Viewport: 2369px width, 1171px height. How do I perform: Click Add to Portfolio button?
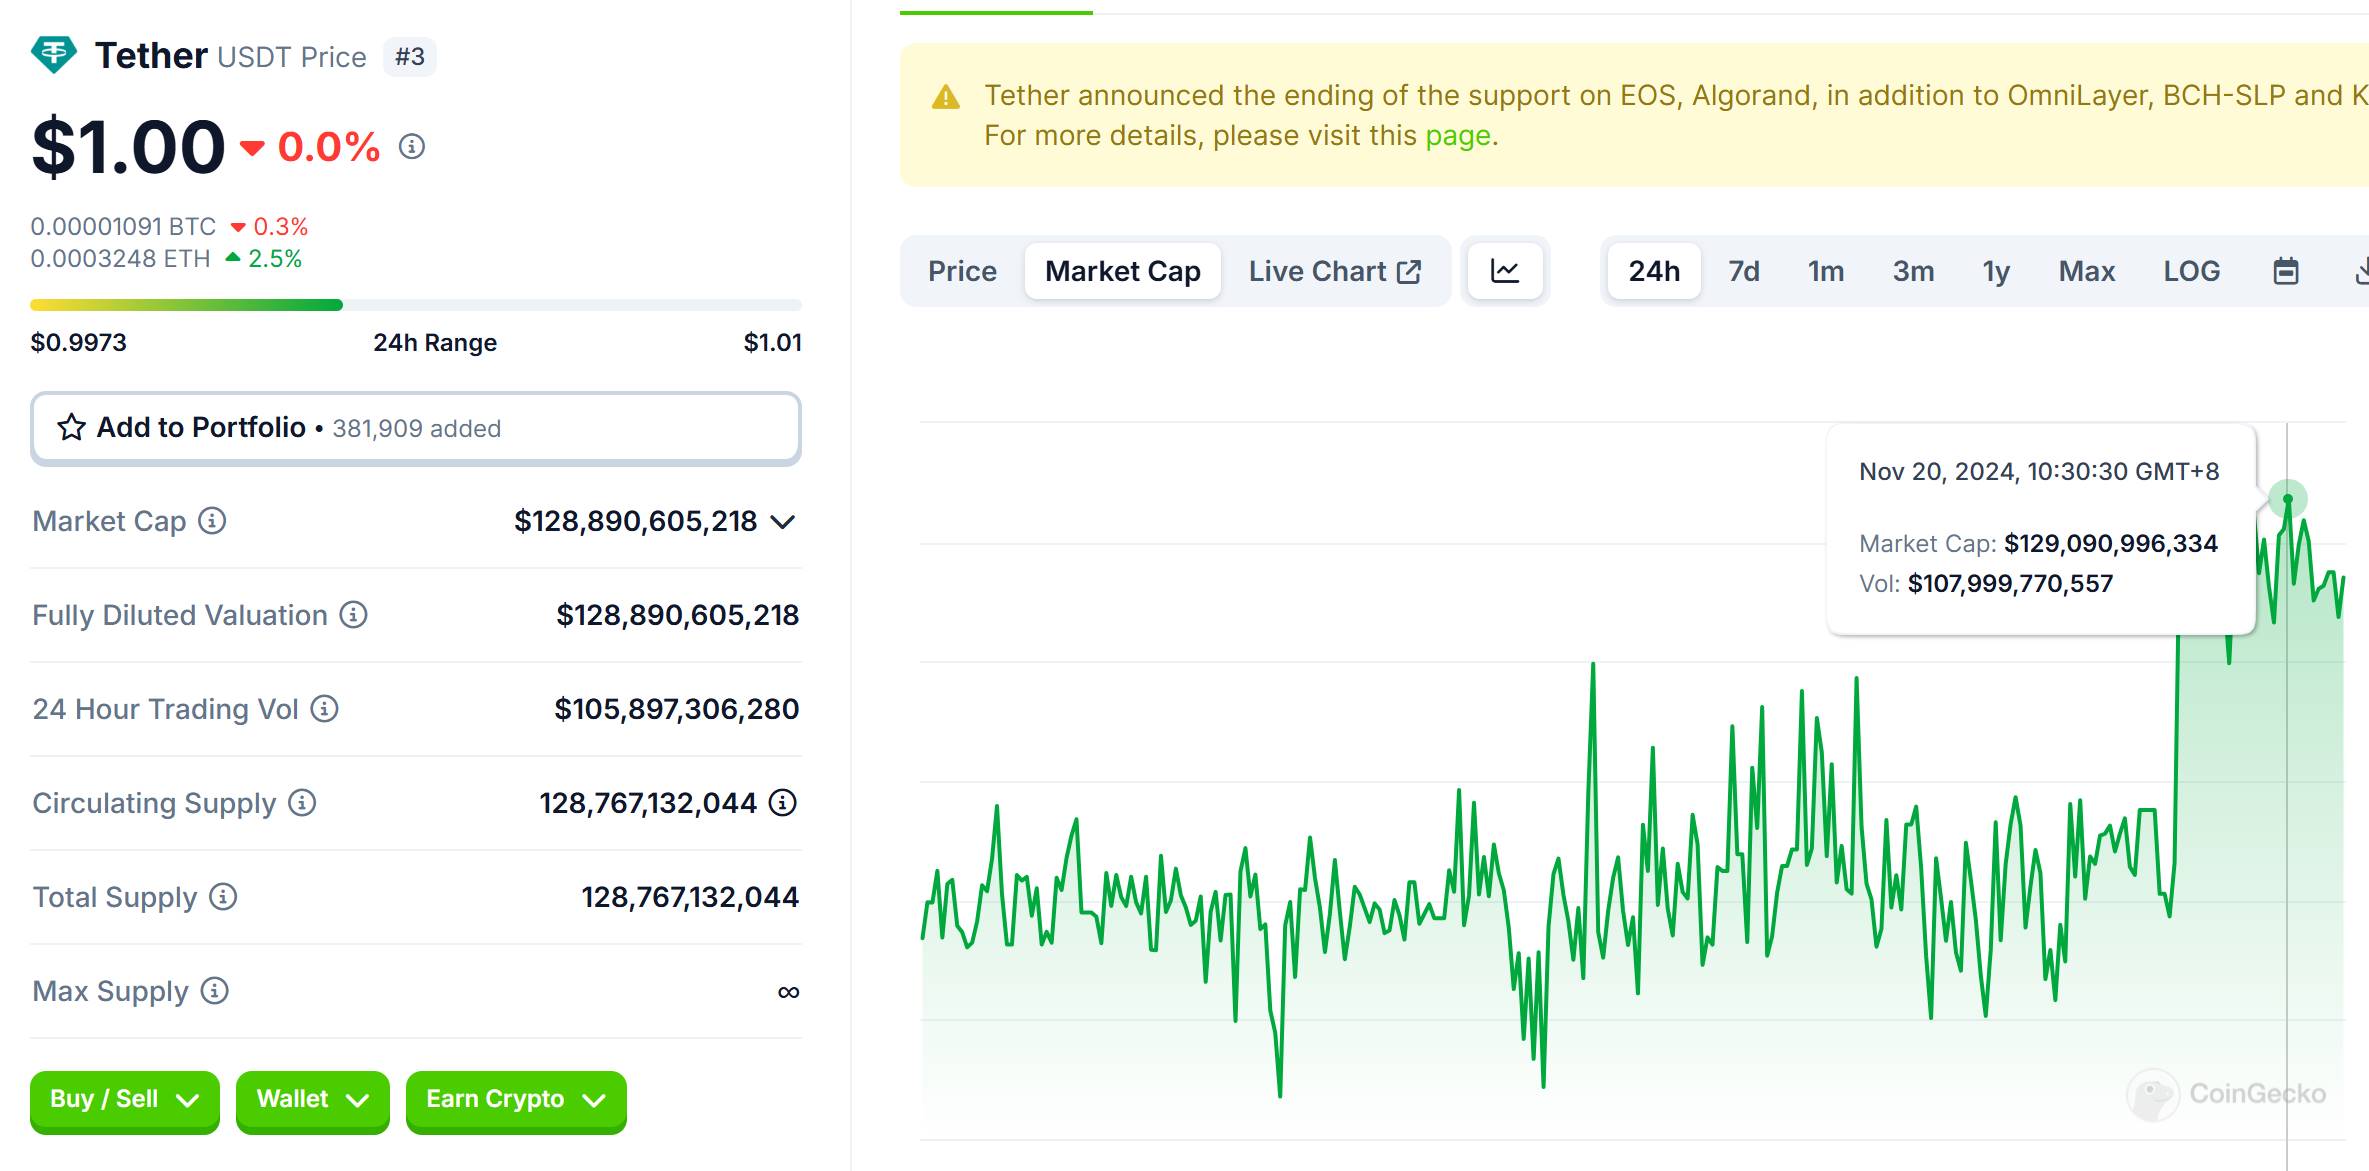(x=416, y=428)
